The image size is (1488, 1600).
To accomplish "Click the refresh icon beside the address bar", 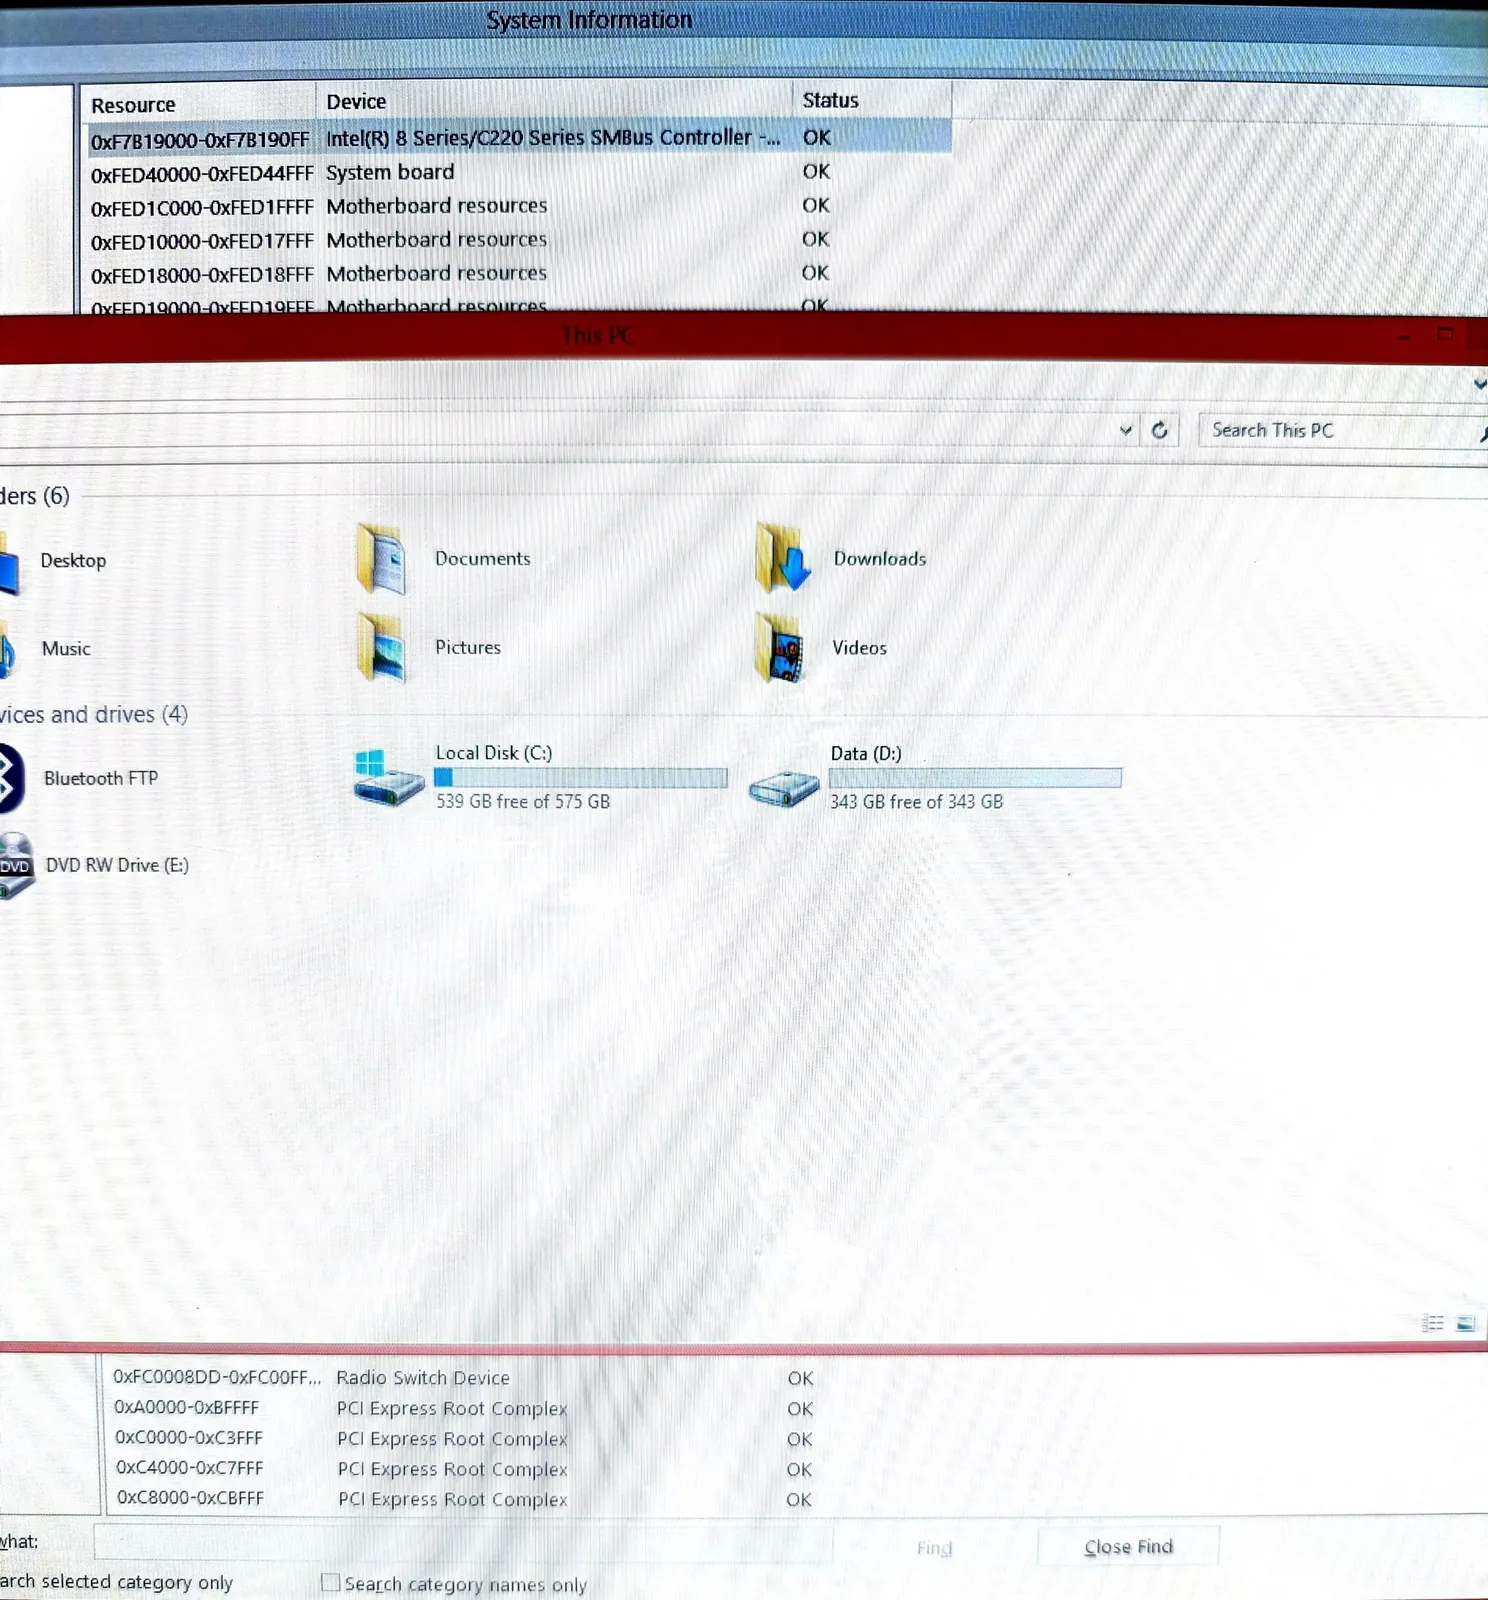I will [1160, 430].
